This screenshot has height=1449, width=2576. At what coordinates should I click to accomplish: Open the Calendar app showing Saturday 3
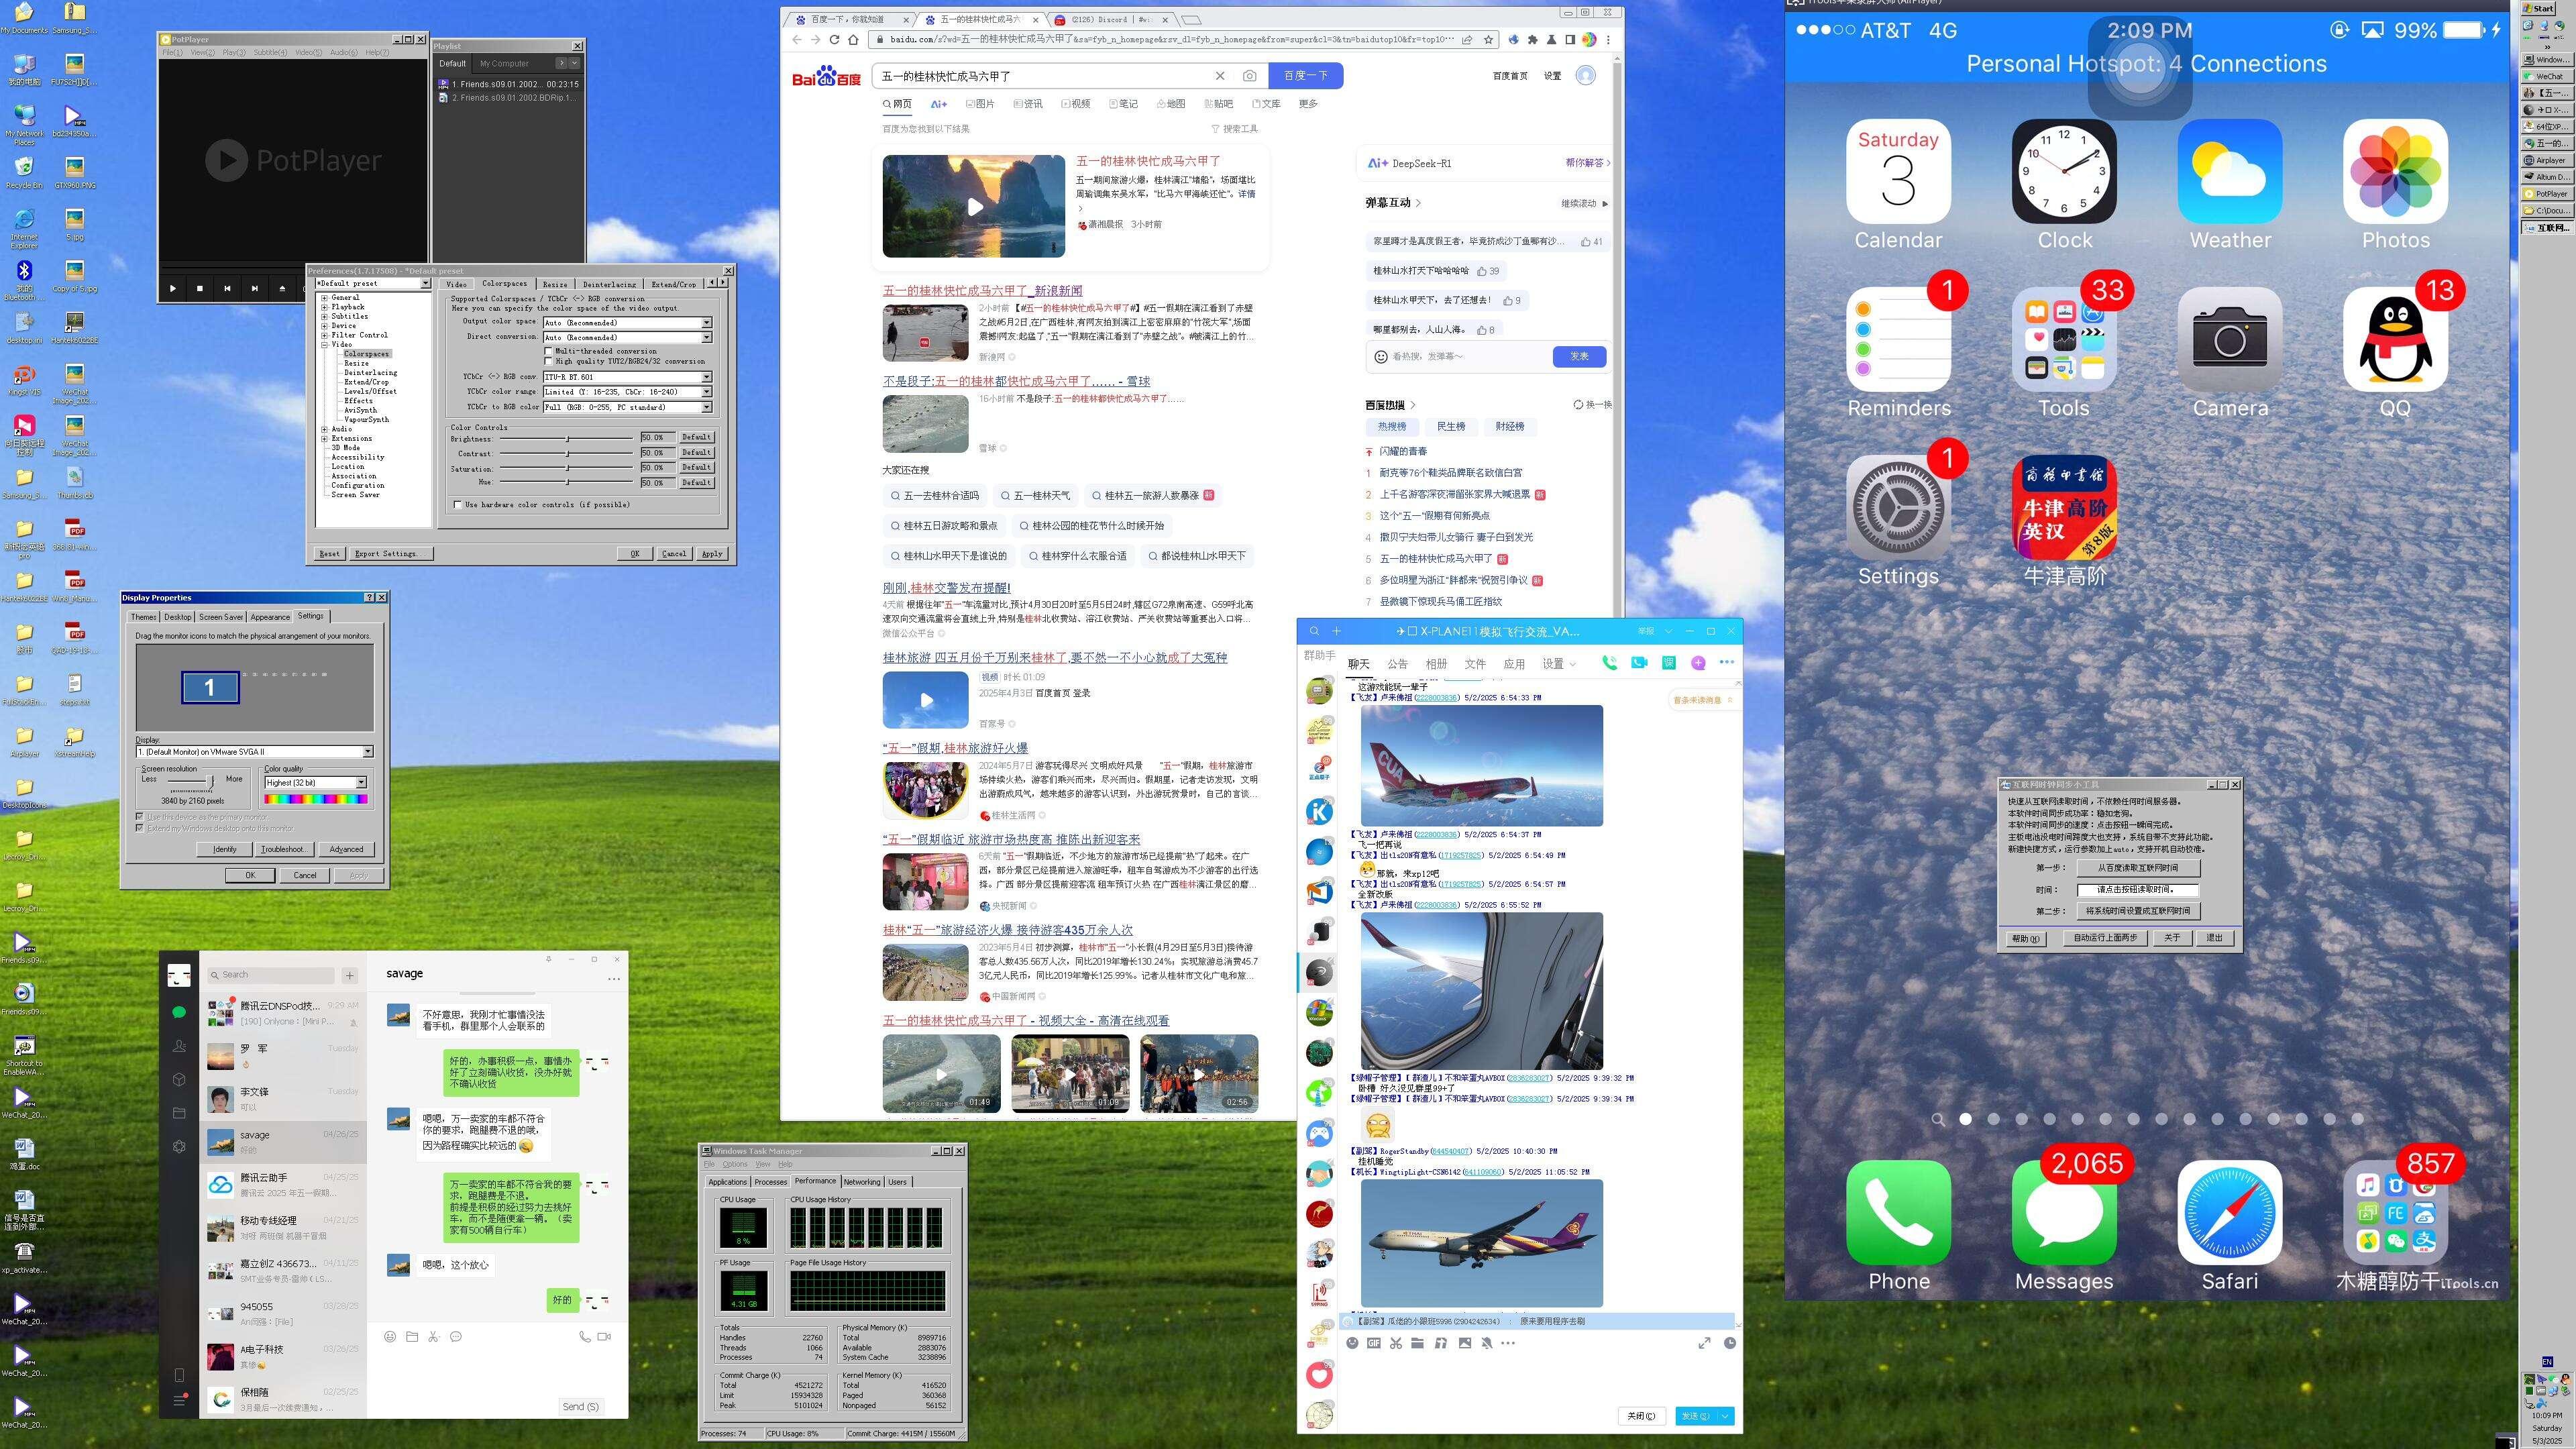coord(1898,171)
